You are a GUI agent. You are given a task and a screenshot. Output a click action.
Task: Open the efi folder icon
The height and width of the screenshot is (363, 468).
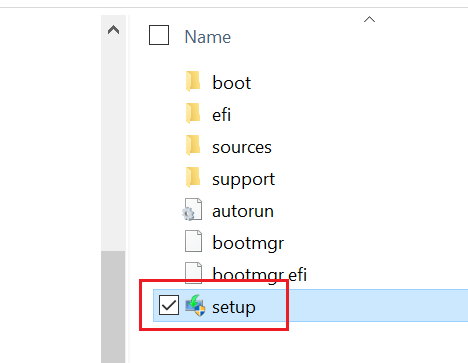pyautogui.click(x=193, y=113)
